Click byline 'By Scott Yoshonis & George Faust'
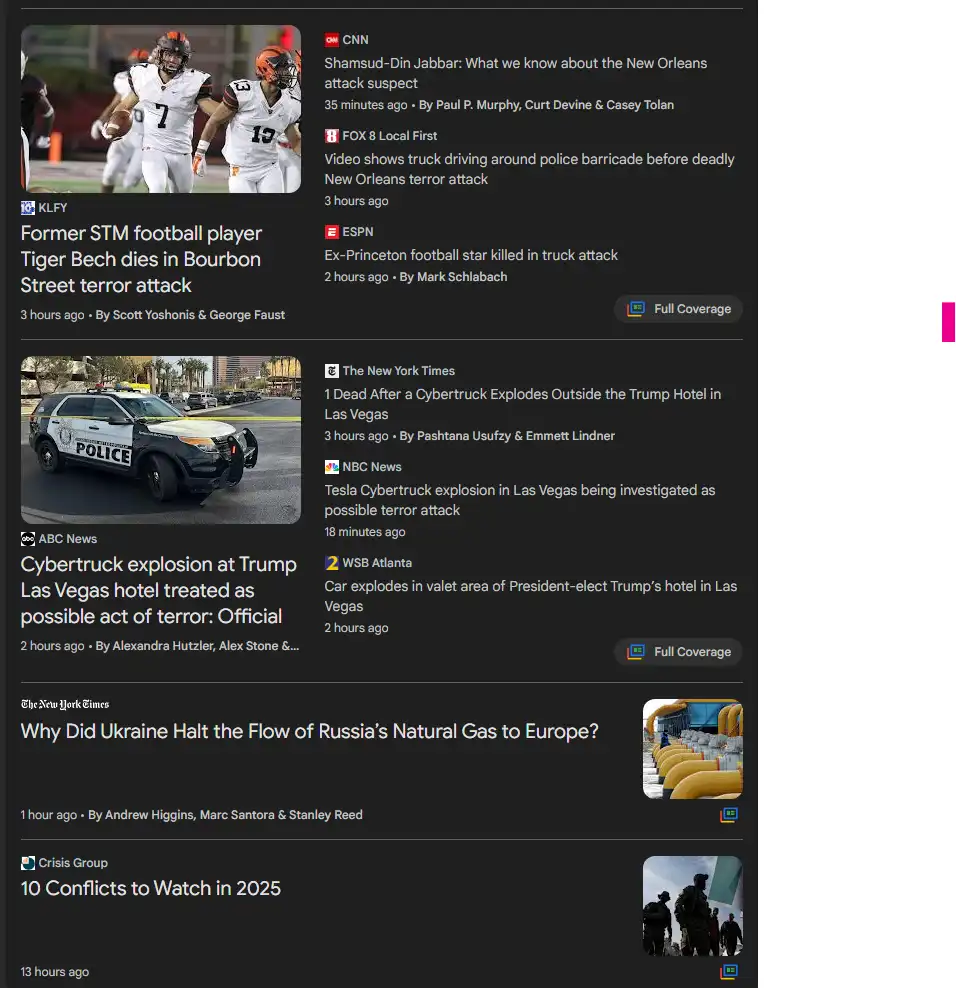The width and height of the screenshot is (956, 988). [190, 314]
